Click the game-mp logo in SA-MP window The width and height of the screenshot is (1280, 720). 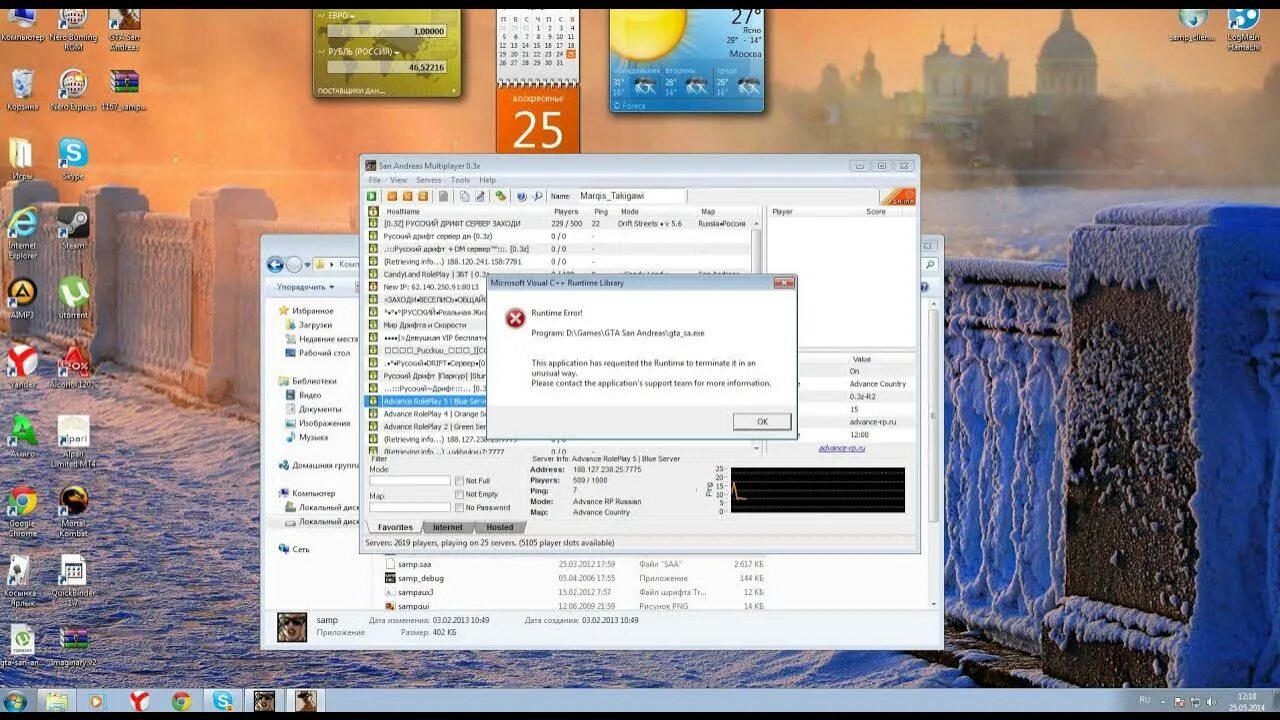tap(897, 197)
